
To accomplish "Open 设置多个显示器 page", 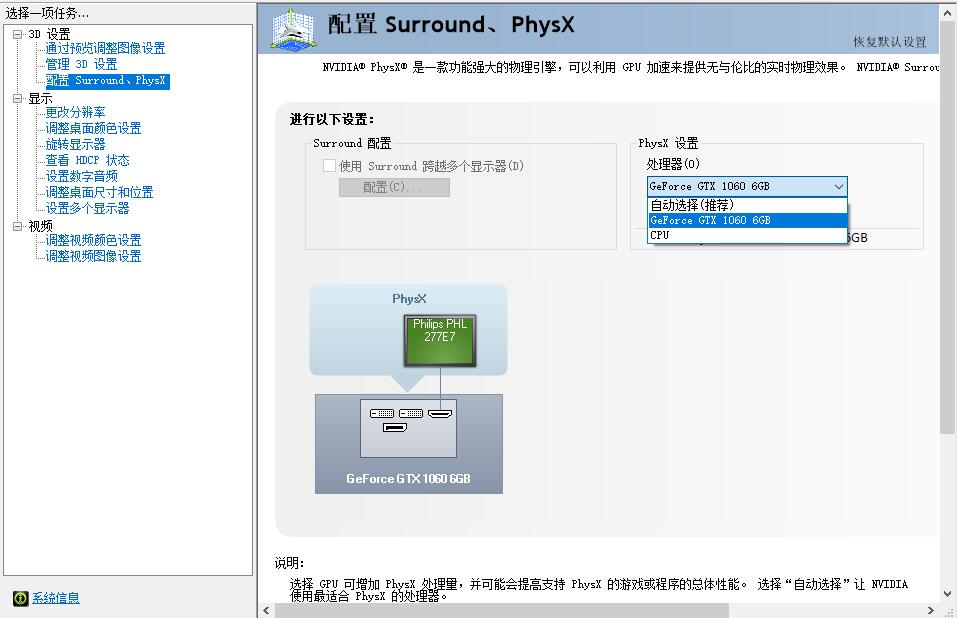I will 87,208.
